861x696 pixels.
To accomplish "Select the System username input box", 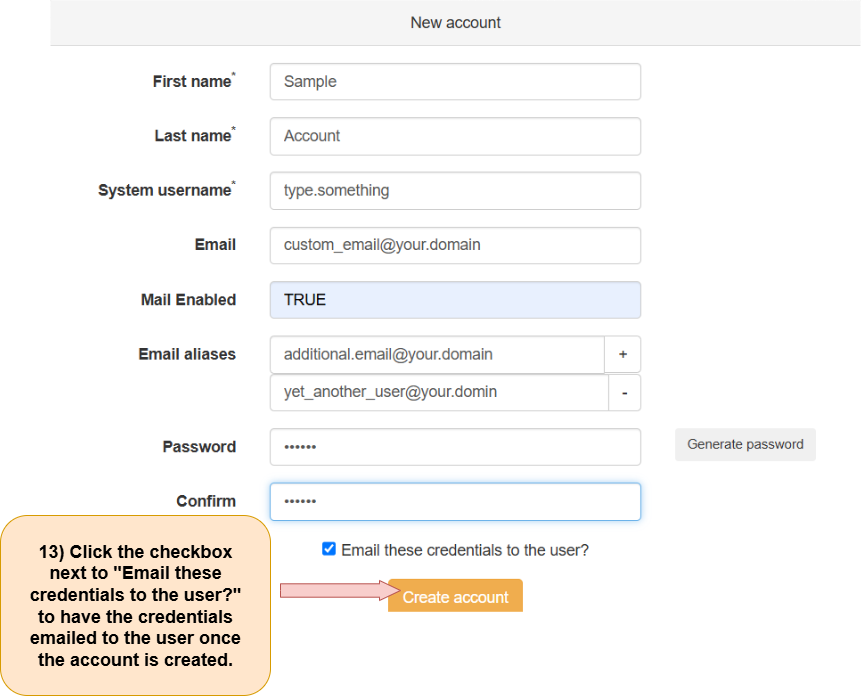I will tap(455, 190).
